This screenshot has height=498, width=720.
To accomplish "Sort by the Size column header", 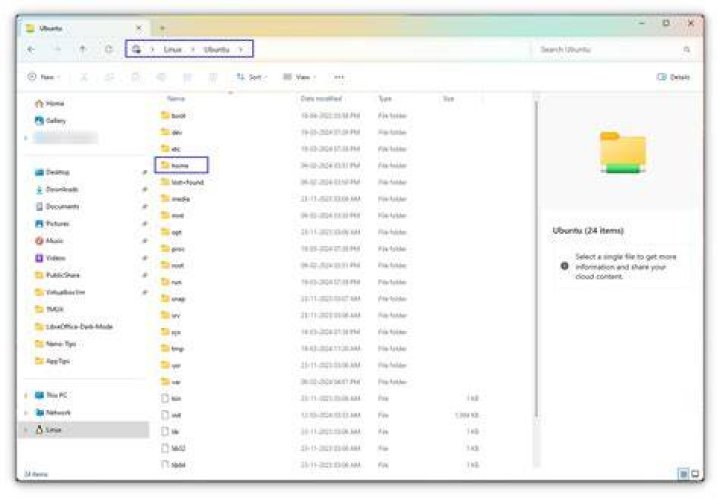I will pyautogui.click(x=448, y=99).
